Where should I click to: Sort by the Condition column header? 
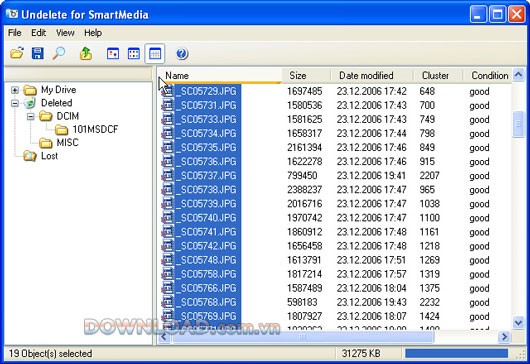pyautogui.click(x=487, y=75)
